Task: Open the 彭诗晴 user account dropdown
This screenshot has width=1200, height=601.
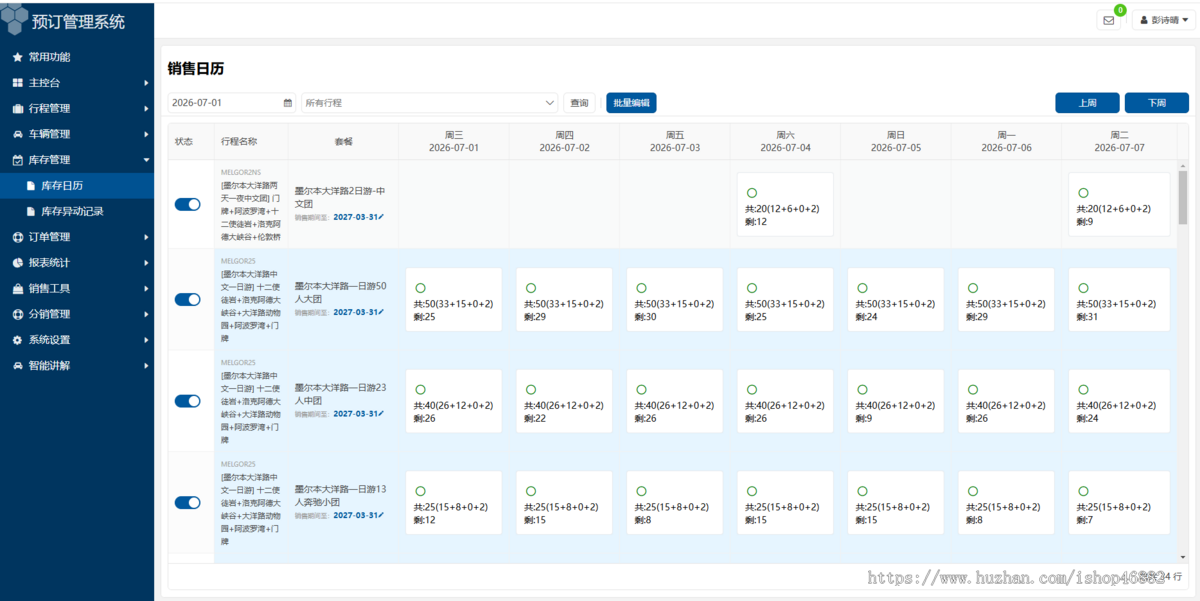Action: click(1164, 20)
